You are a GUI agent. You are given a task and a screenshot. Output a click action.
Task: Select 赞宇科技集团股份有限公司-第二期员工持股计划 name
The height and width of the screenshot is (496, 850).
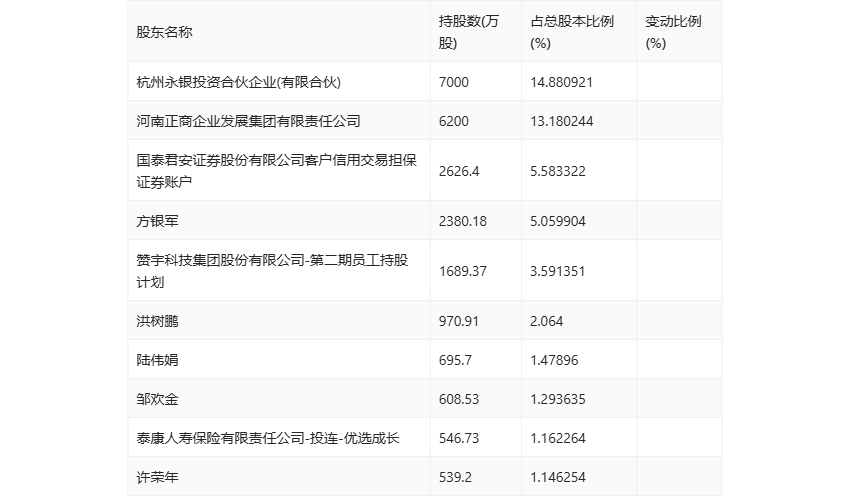pos(272,271)
